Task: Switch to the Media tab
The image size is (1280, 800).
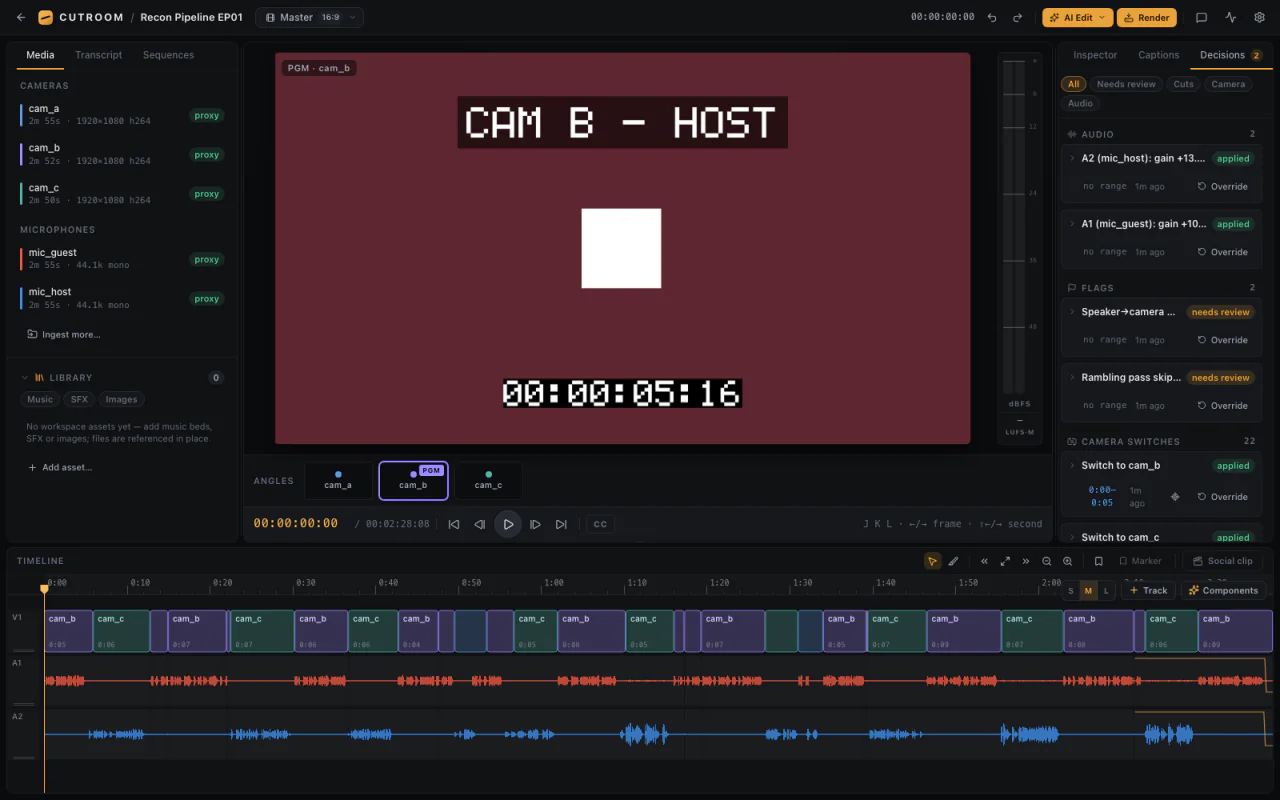Action: click(x=40, y=55)
